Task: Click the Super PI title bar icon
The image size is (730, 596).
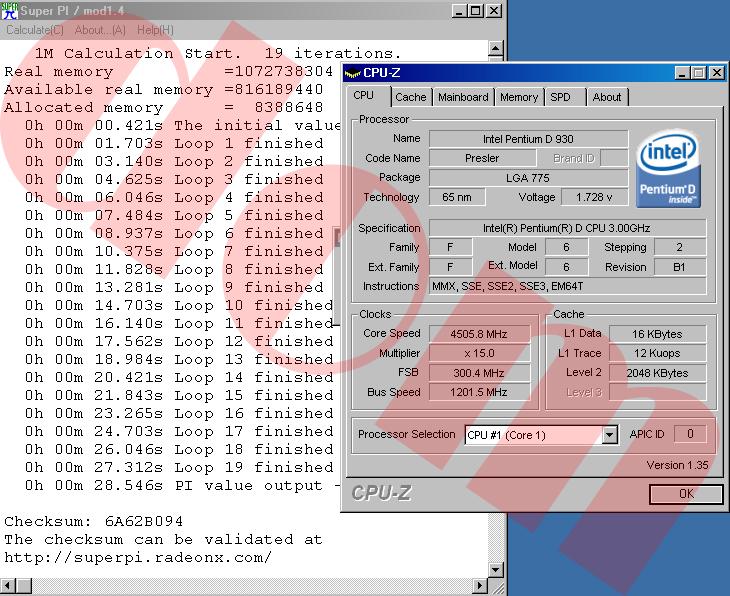Action: 9,10
